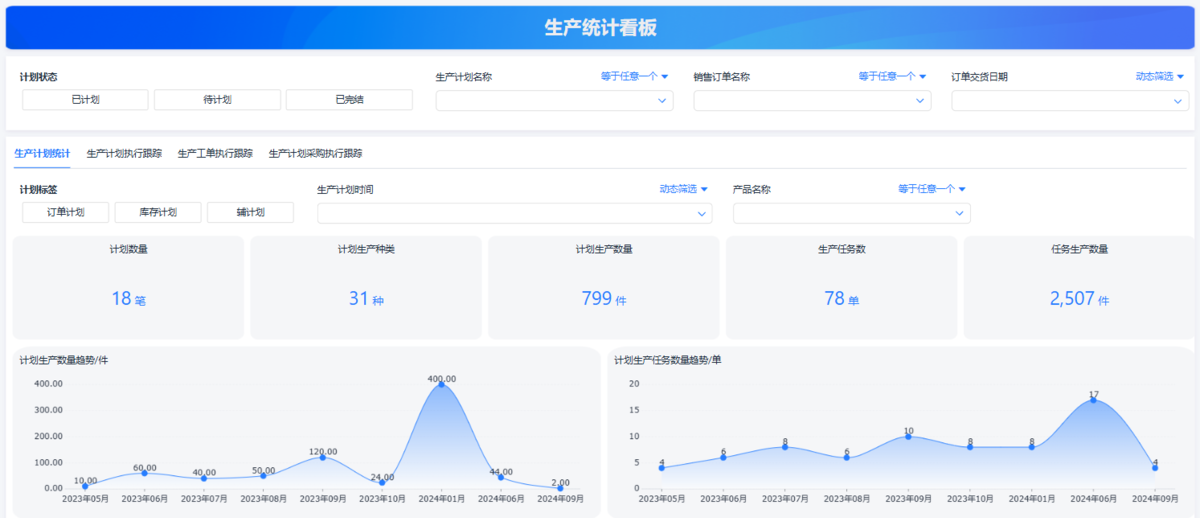The width and height of the screenshot is (1200, 518).
Task: Click the 任务生产数量 2,507 件 card
Action: pos(1079,288)
